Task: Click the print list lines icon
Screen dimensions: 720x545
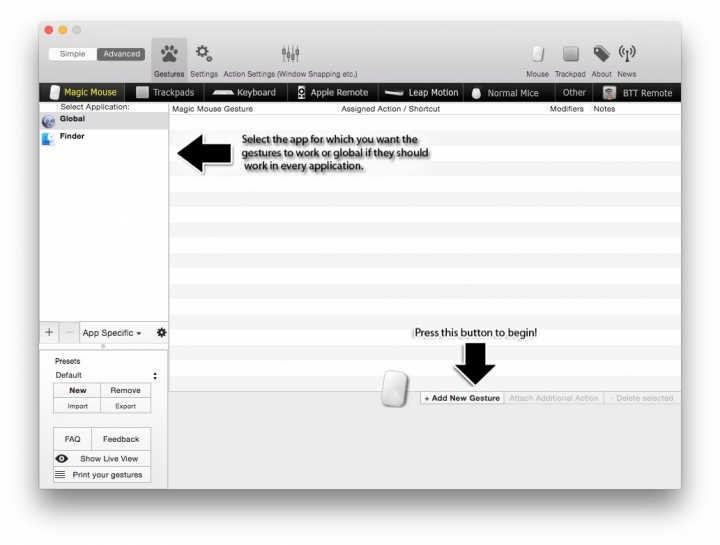Action: [60, 475]
